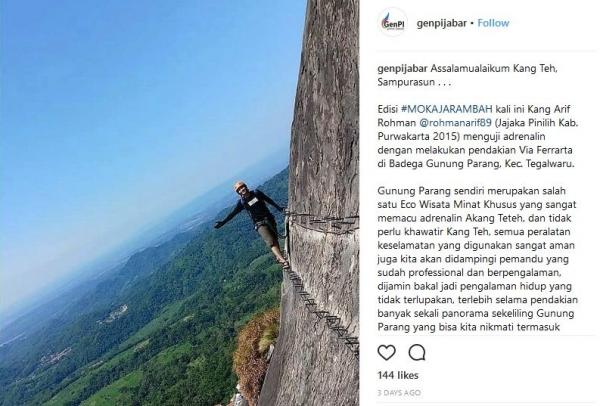Open genpijabar profile from the header username

(x=442, y=23)
